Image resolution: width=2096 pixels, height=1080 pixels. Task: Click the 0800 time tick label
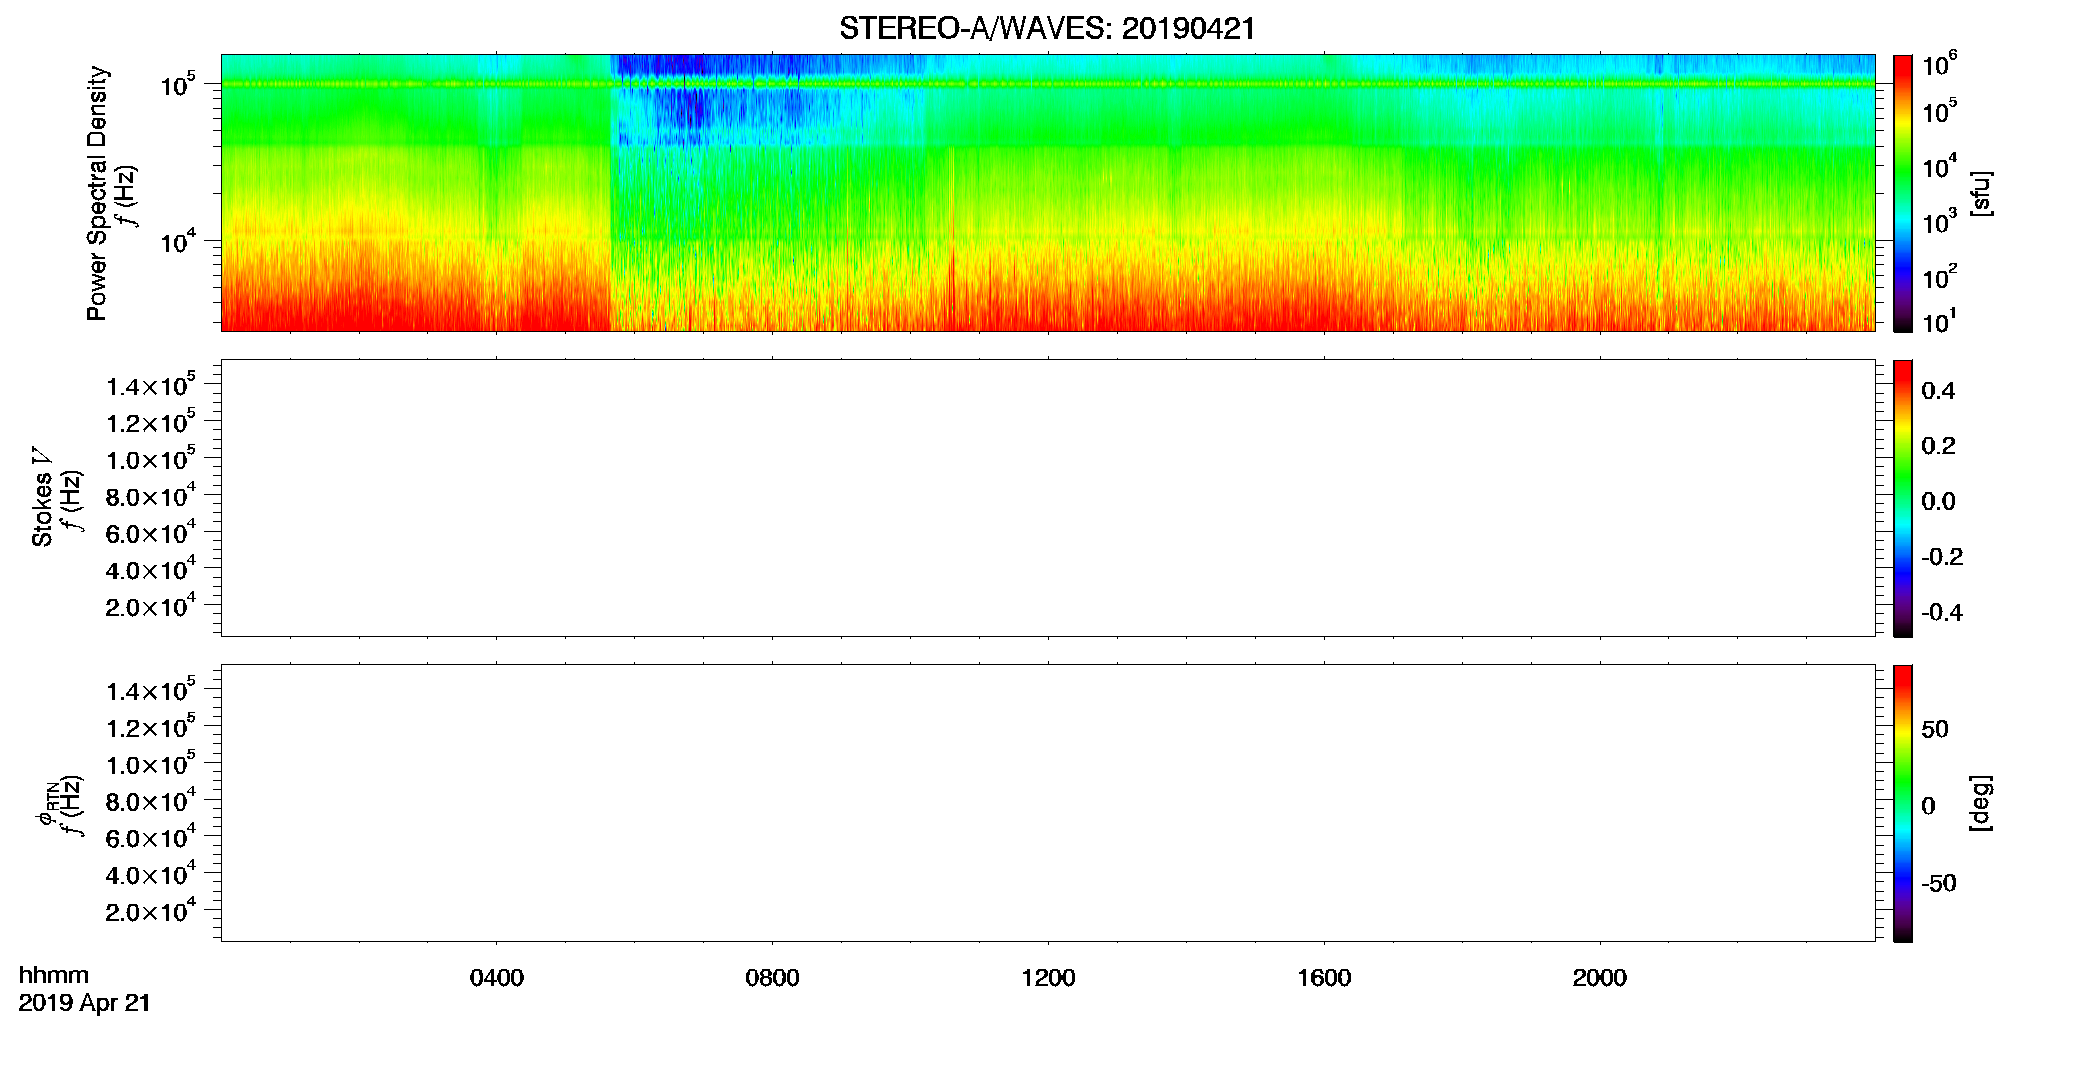(x=772, y=978)
